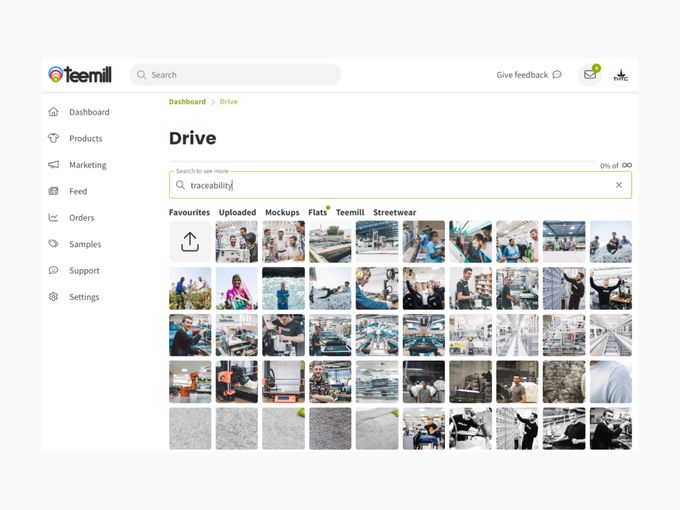Select the first photo thumbnail after upload
The width and height of the screenshot is (680, 510).
coord(237,242)
